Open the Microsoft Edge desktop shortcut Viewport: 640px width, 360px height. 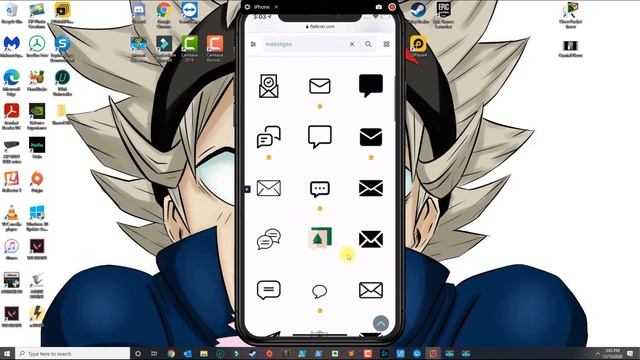click(11, 82)
